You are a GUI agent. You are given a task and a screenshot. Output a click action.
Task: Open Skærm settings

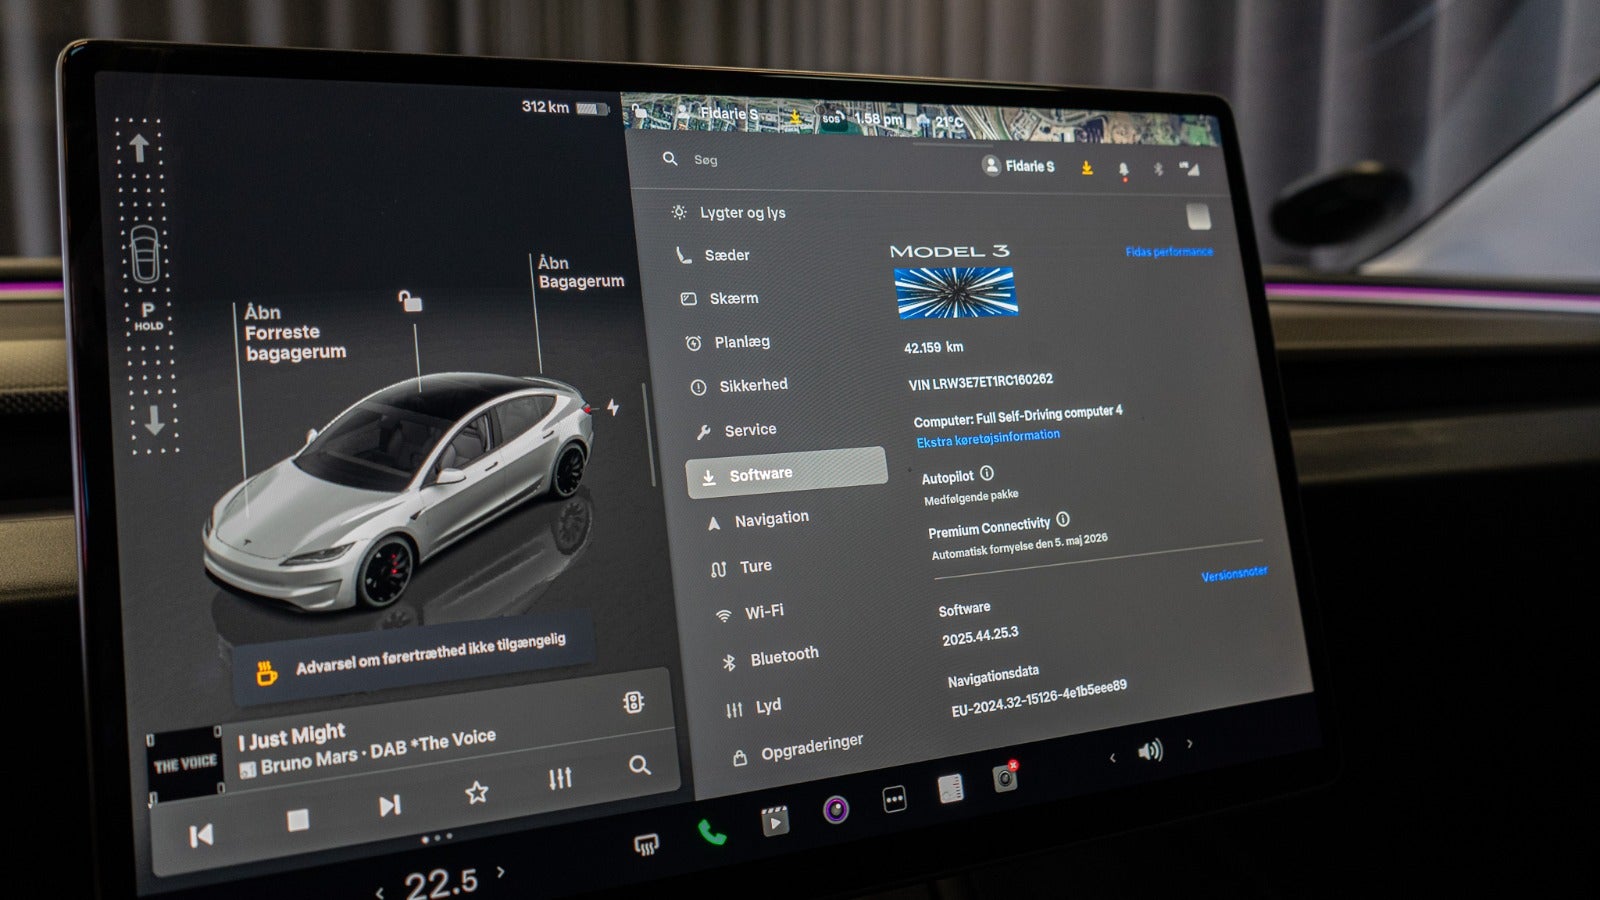(733, 298)
